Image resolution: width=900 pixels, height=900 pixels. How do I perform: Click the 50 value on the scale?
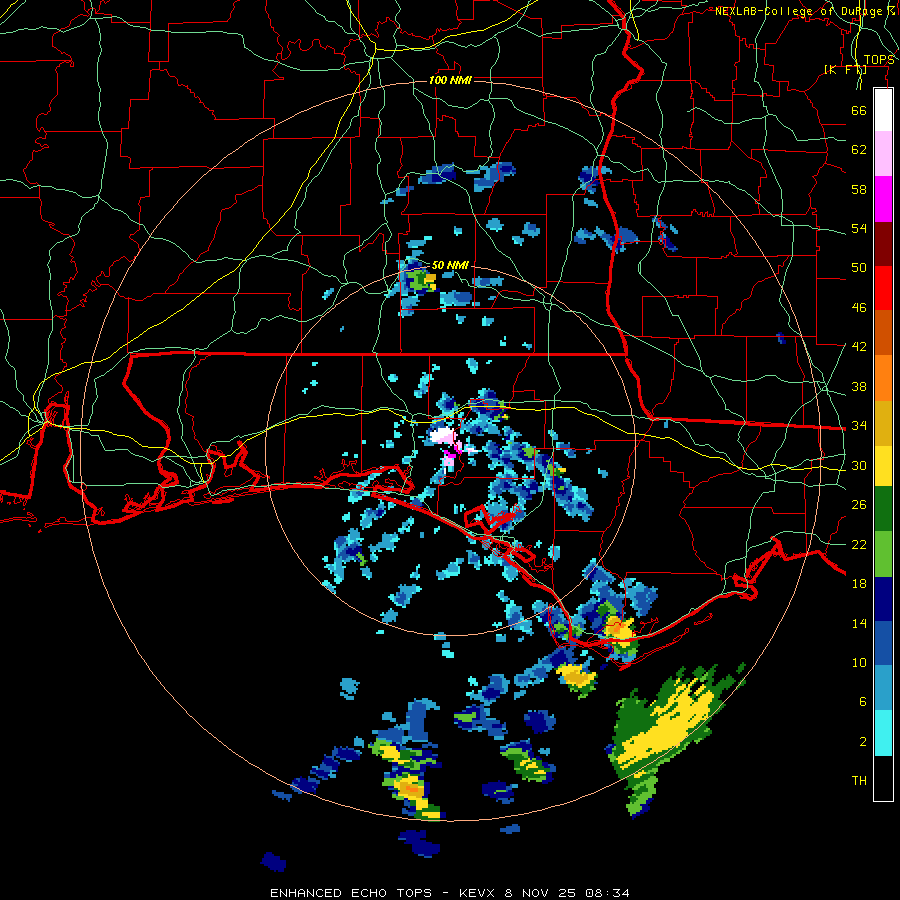pos(859,267)
